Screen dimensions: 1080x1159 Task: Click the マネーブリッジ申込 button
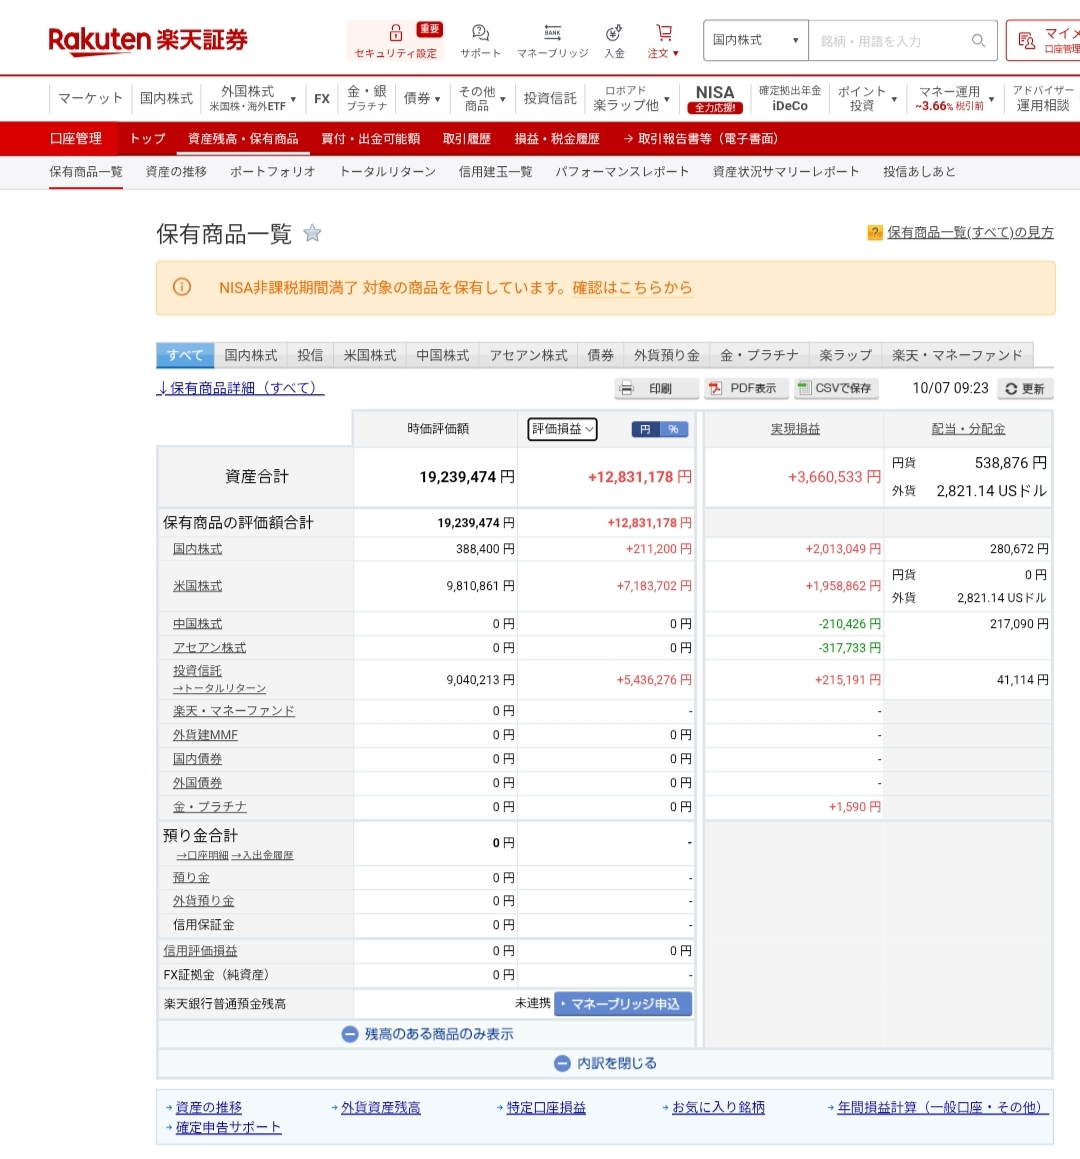[623, 1003]
